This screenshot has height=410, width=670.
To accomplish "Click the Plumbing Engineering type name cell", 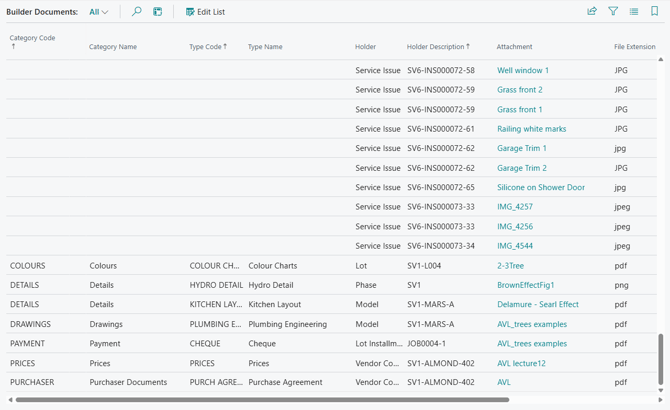I will pyautogui.click(x=288, y=324).
